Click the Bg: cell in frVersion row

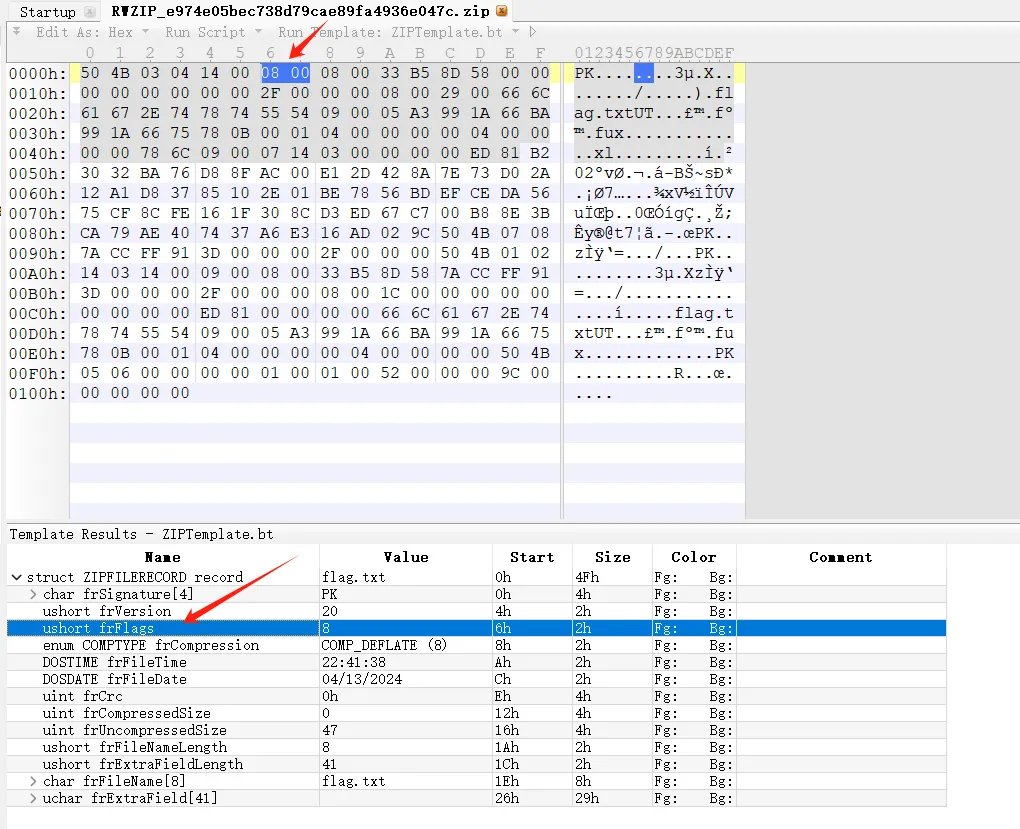click(721, 611)
